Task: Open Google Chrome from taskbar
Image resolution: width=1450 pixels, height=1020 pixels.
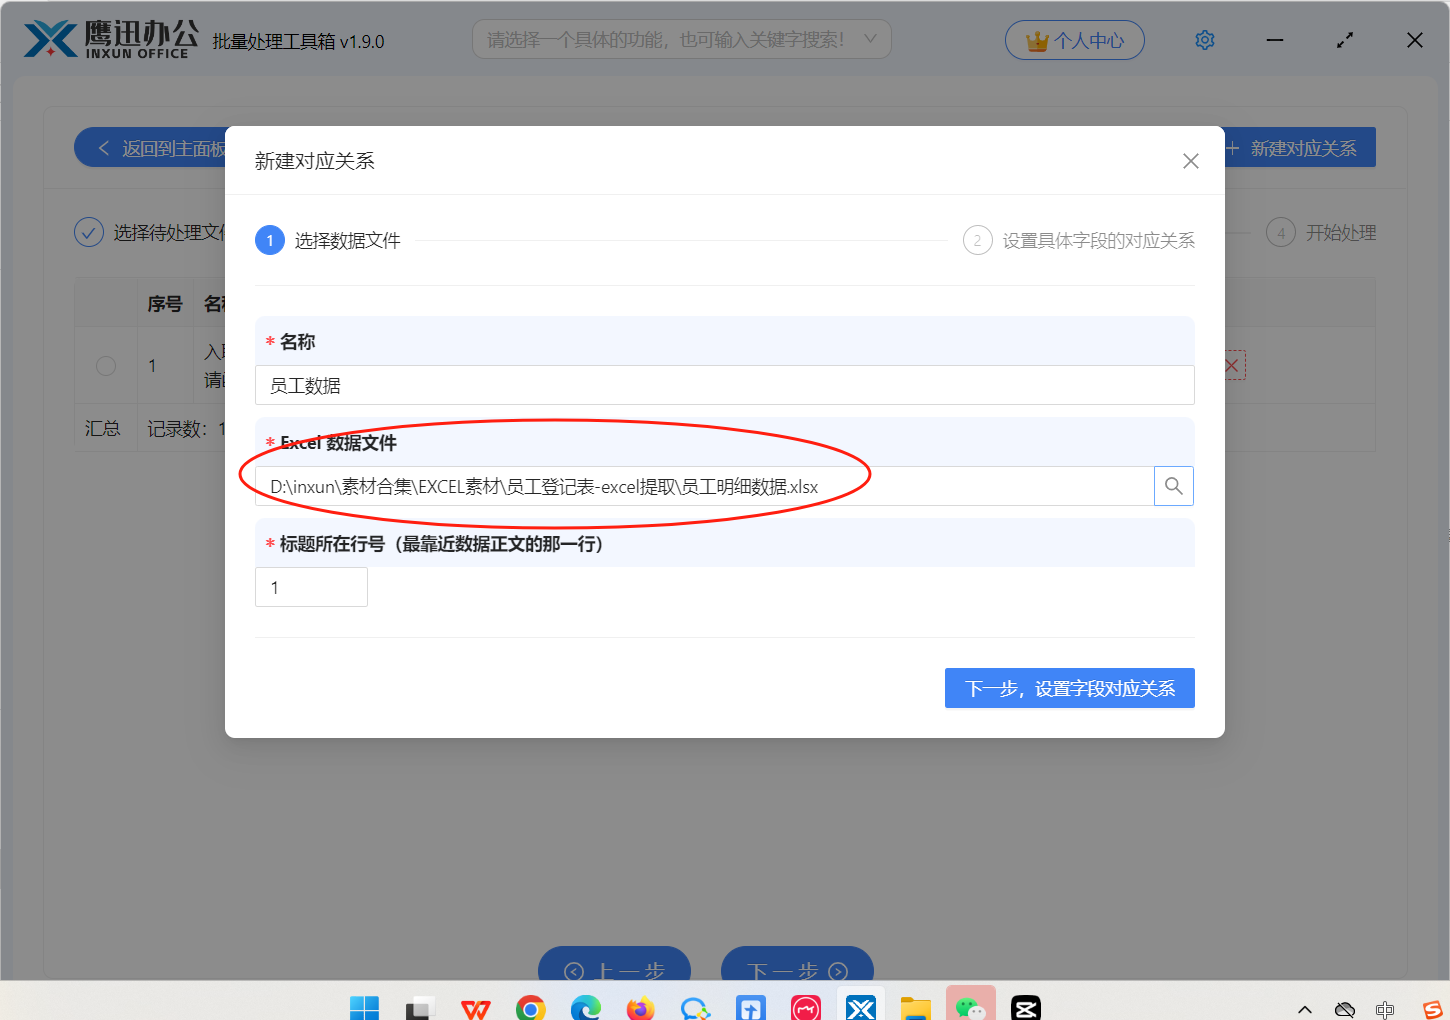Action: (530, 1008)
